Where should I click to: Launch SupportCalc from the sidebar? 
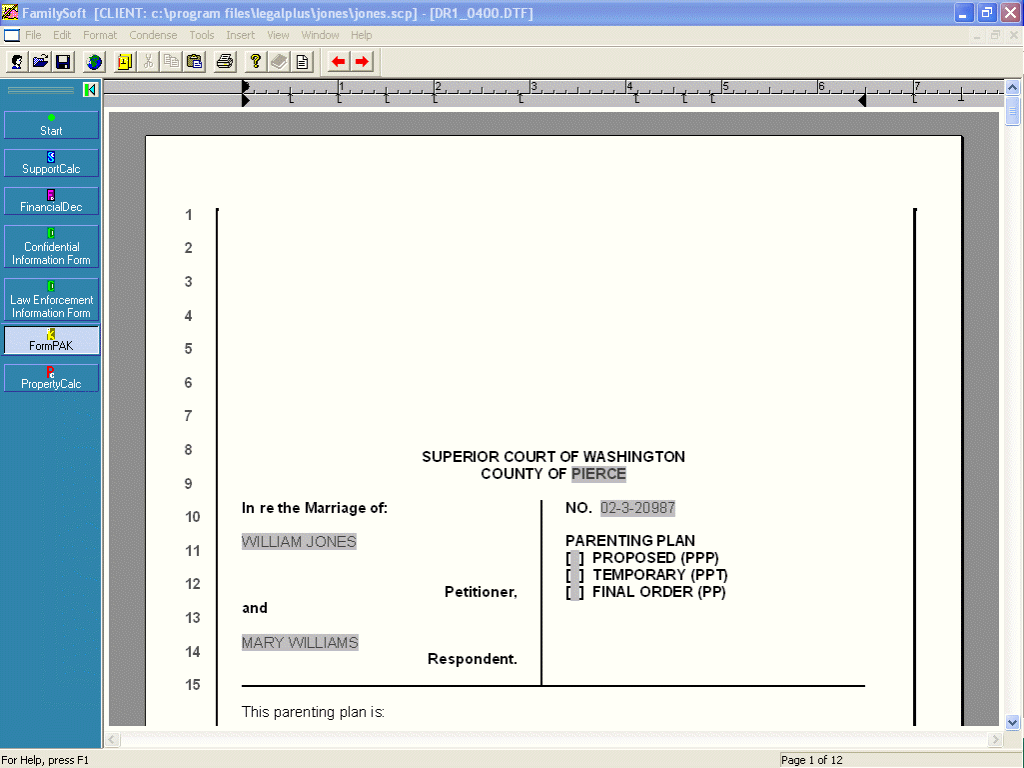pyautogui.click(x=51, y=162)
